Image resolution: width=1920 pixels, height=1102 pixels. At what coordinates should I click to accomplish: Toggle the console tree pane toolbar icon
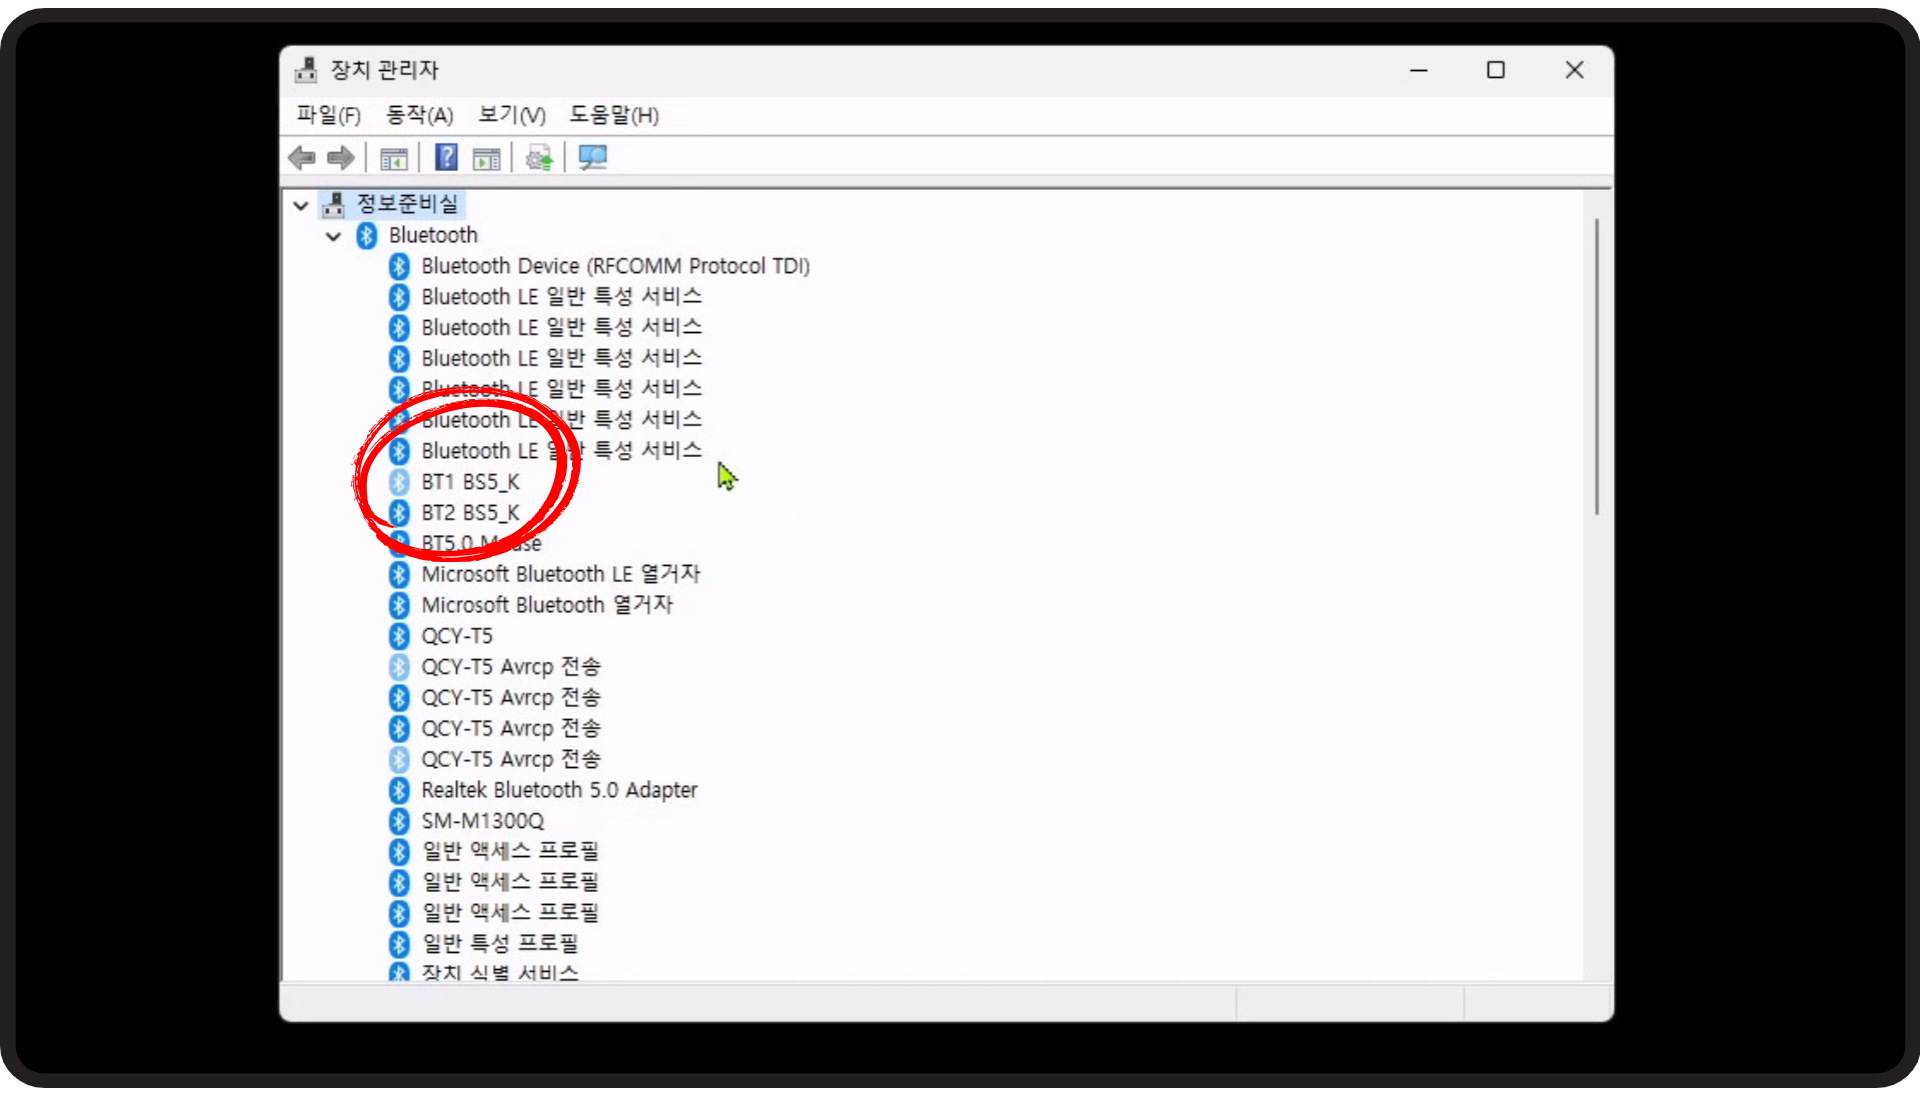[x=394, y=158]
